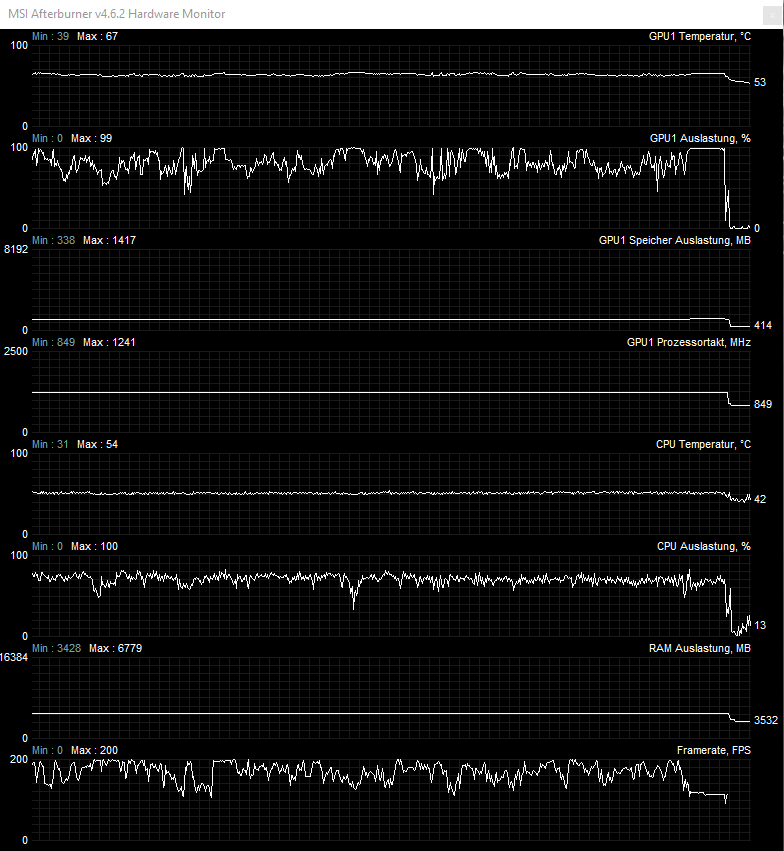Select the GPU1 Auslastung, % graph title
Viewport: 784px width, 851px height.
pyautogui.click(x=700, y=138)
